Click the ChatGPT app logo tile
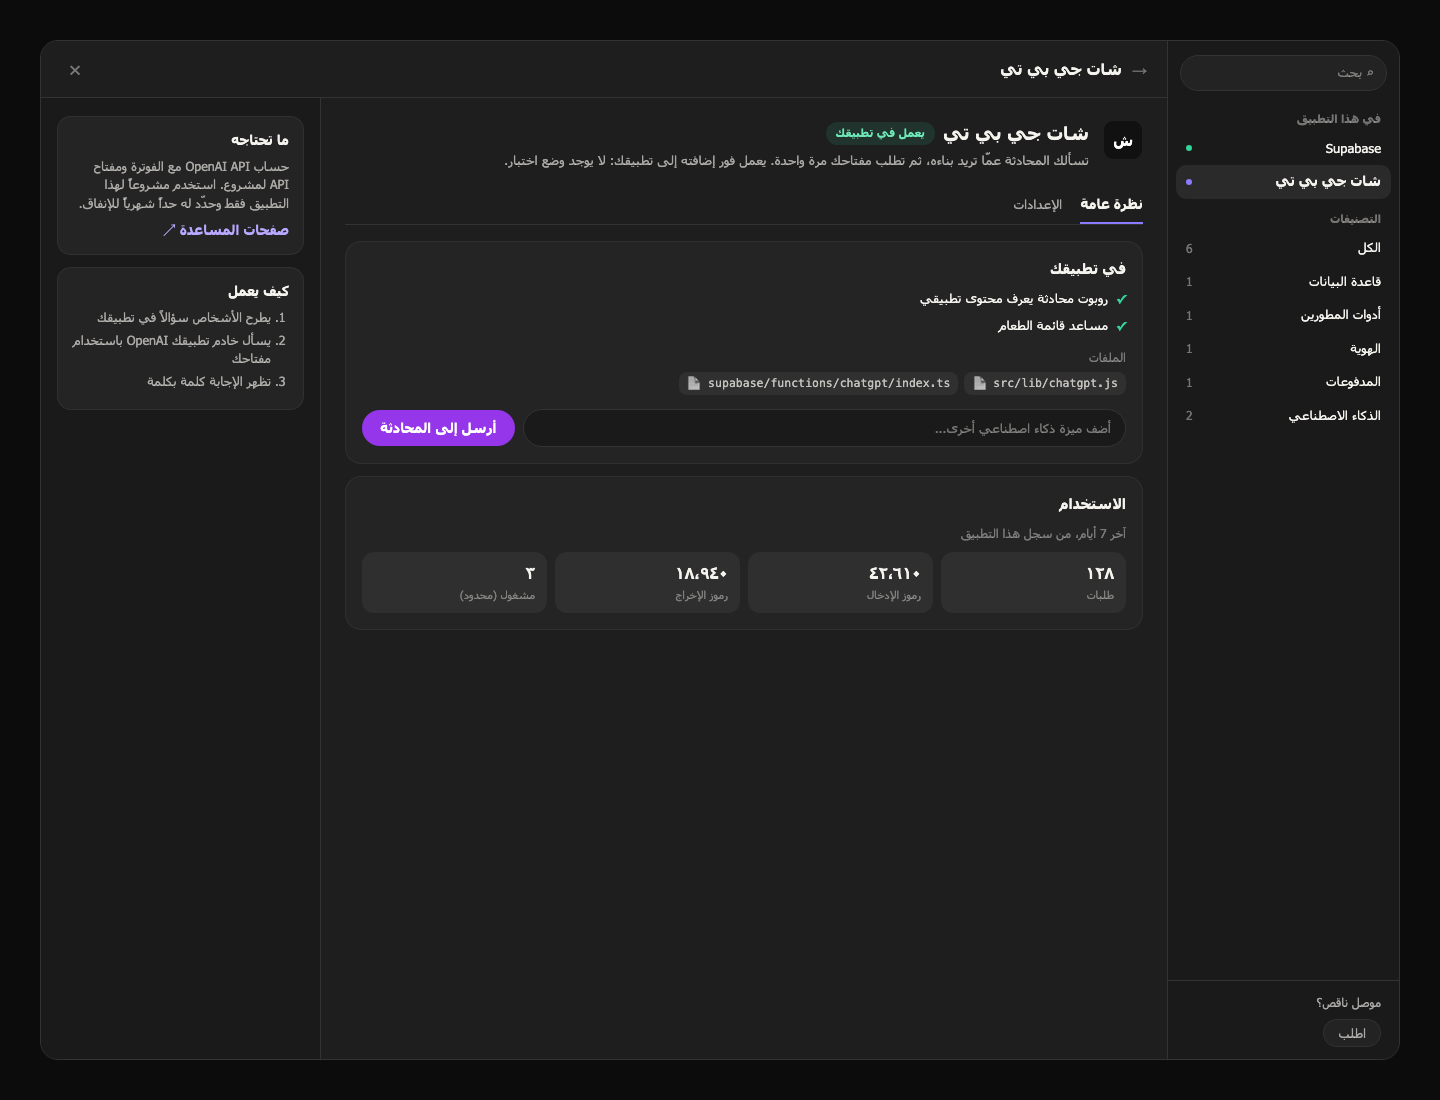The image size is (1440, 1100). [x=1123, y=140]
